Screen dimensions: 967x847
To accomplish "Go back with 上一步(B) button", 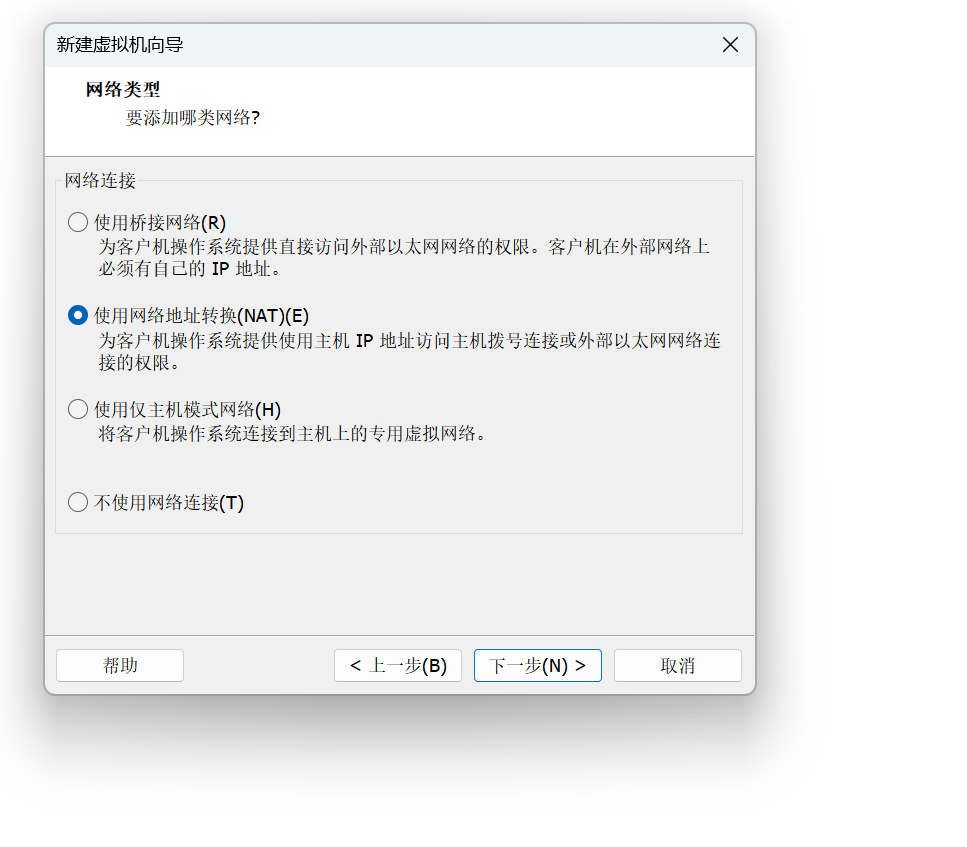I will pyautogui.click(x=398, y=665).
